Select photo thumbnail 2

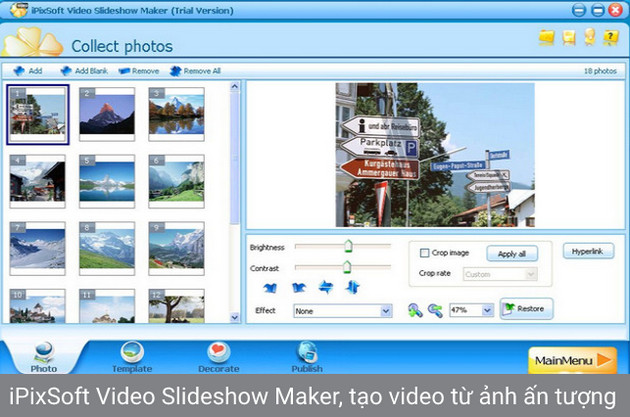(x=107, y=114)
